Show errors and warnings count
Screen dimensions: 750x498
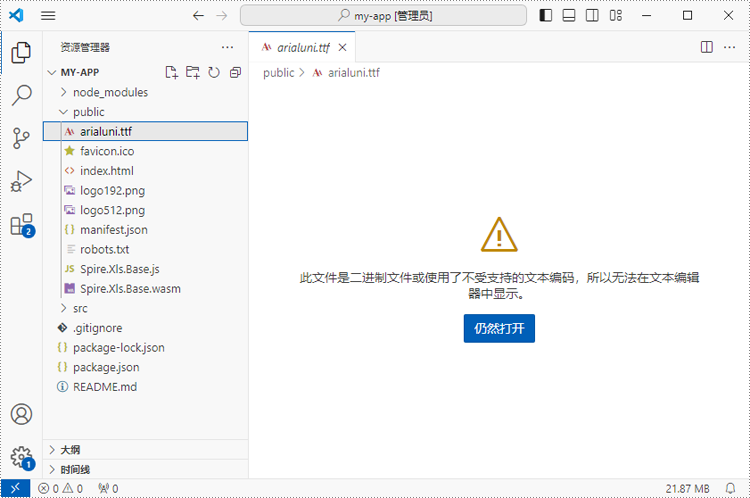pyautogui.click(x=60, y=488)
